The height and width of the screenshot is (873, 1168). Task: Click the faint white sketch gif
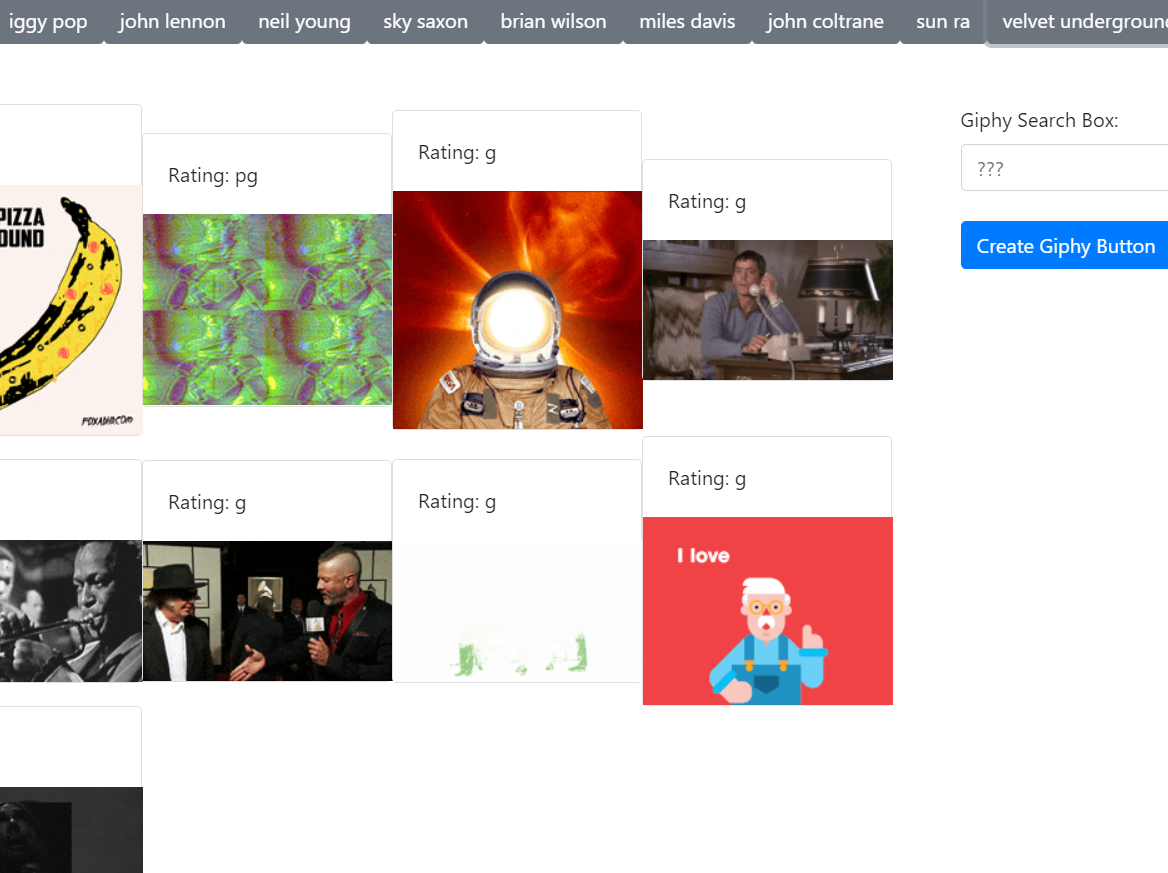[x=517, y=611]
